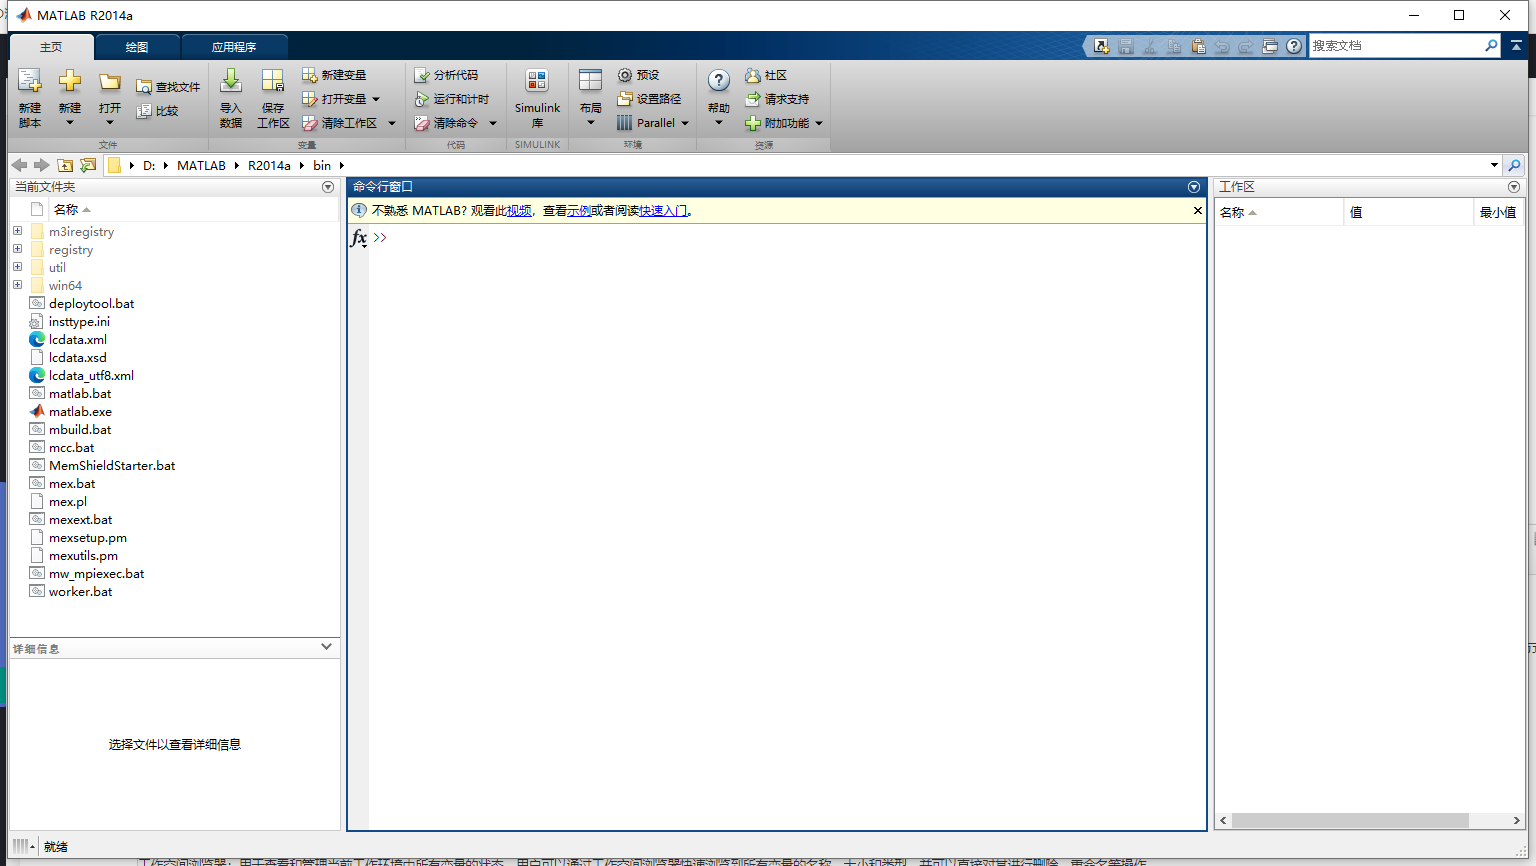This screenshot has width=1536, height=866.
Task: Expand the Parallel dropdown
Action: pyautogui.click(x=685, y=123)
